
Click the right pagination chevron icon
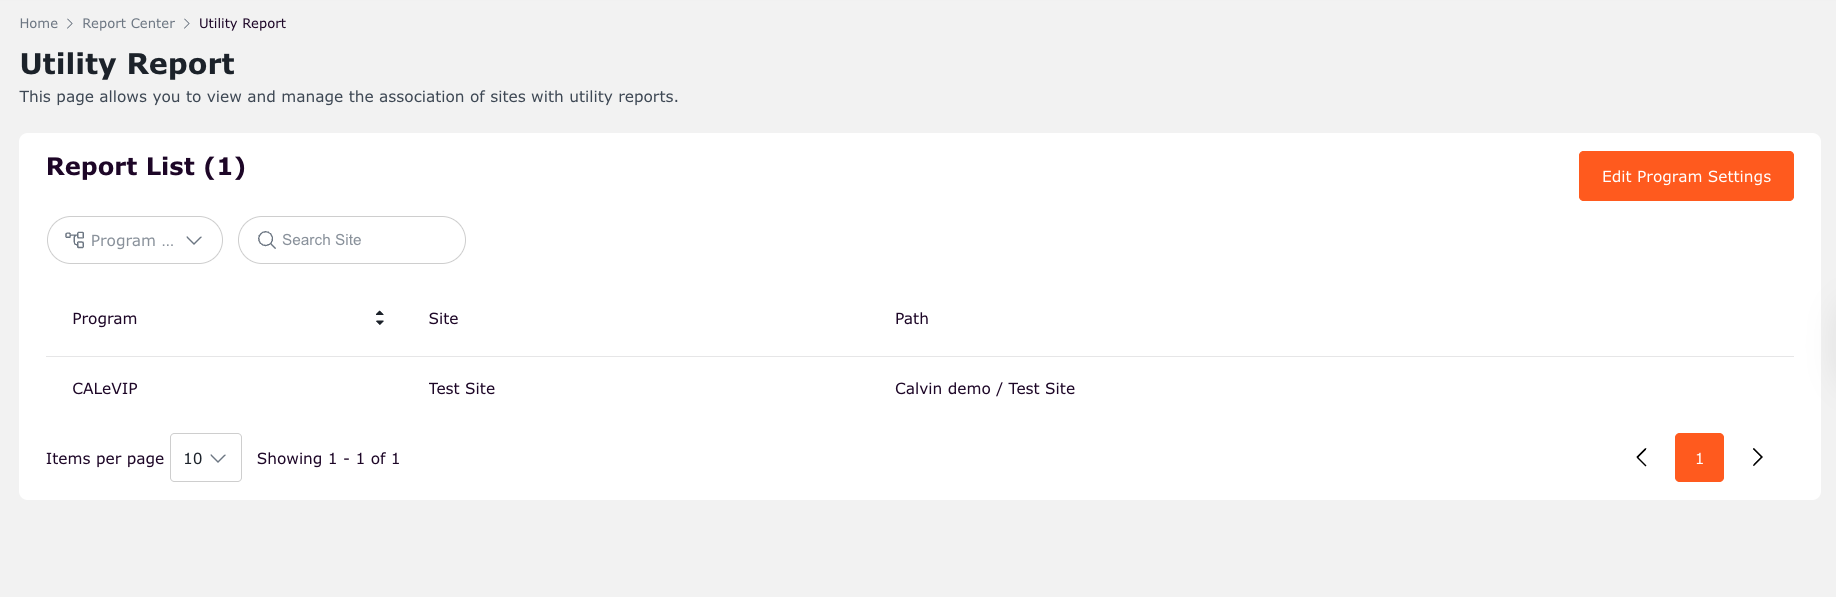pyautogui.click(x=1757, y=457)
